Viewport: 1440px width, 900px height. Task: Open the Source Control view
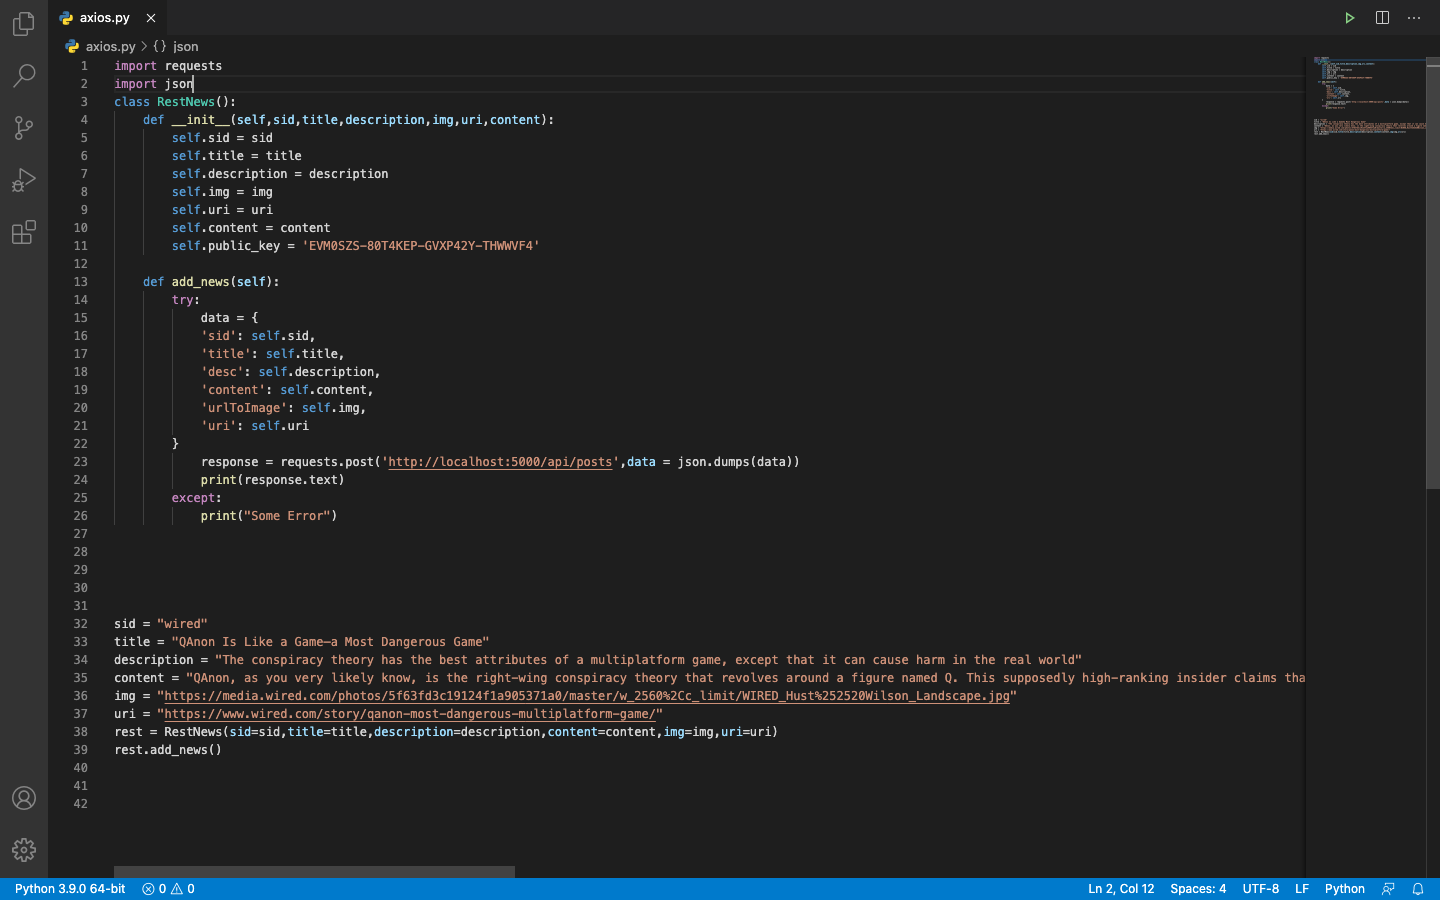point(24,127)
